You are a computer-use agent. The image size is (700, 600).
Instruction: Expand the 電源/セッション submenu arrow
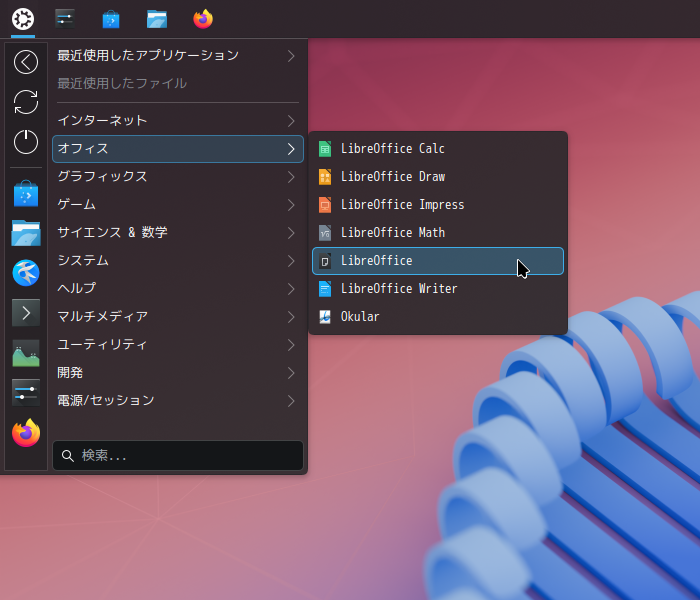[x=291, y=401]
